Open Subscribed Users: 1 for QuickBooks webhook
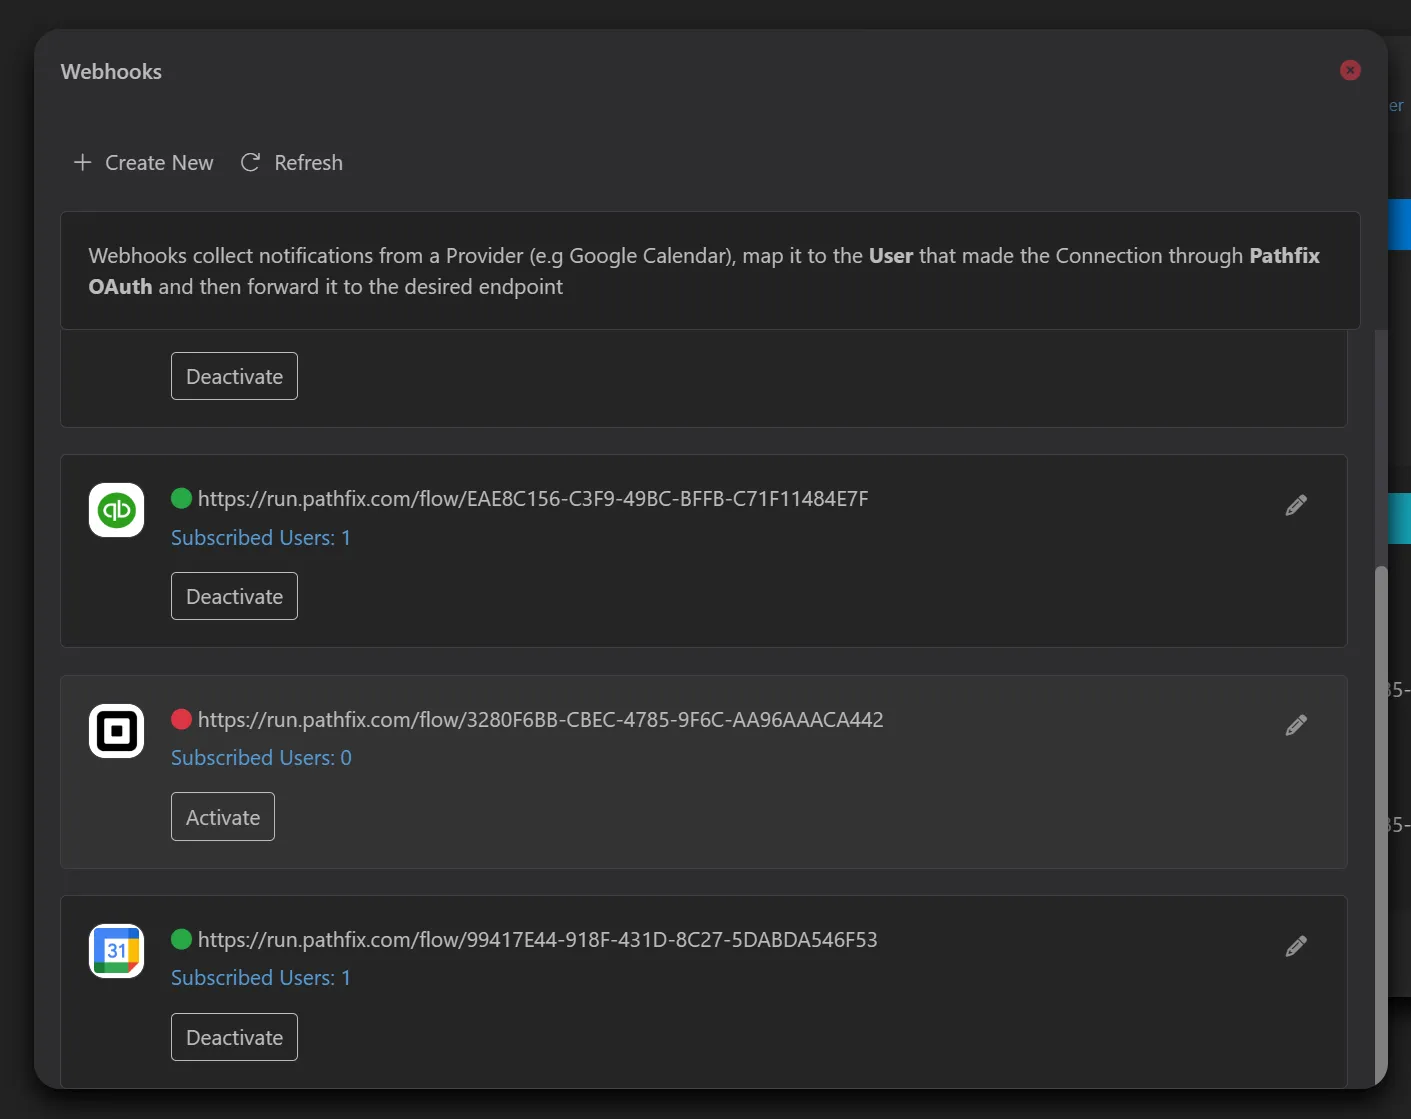This screenshot has height=1119, width=1411. click(261, 538)
